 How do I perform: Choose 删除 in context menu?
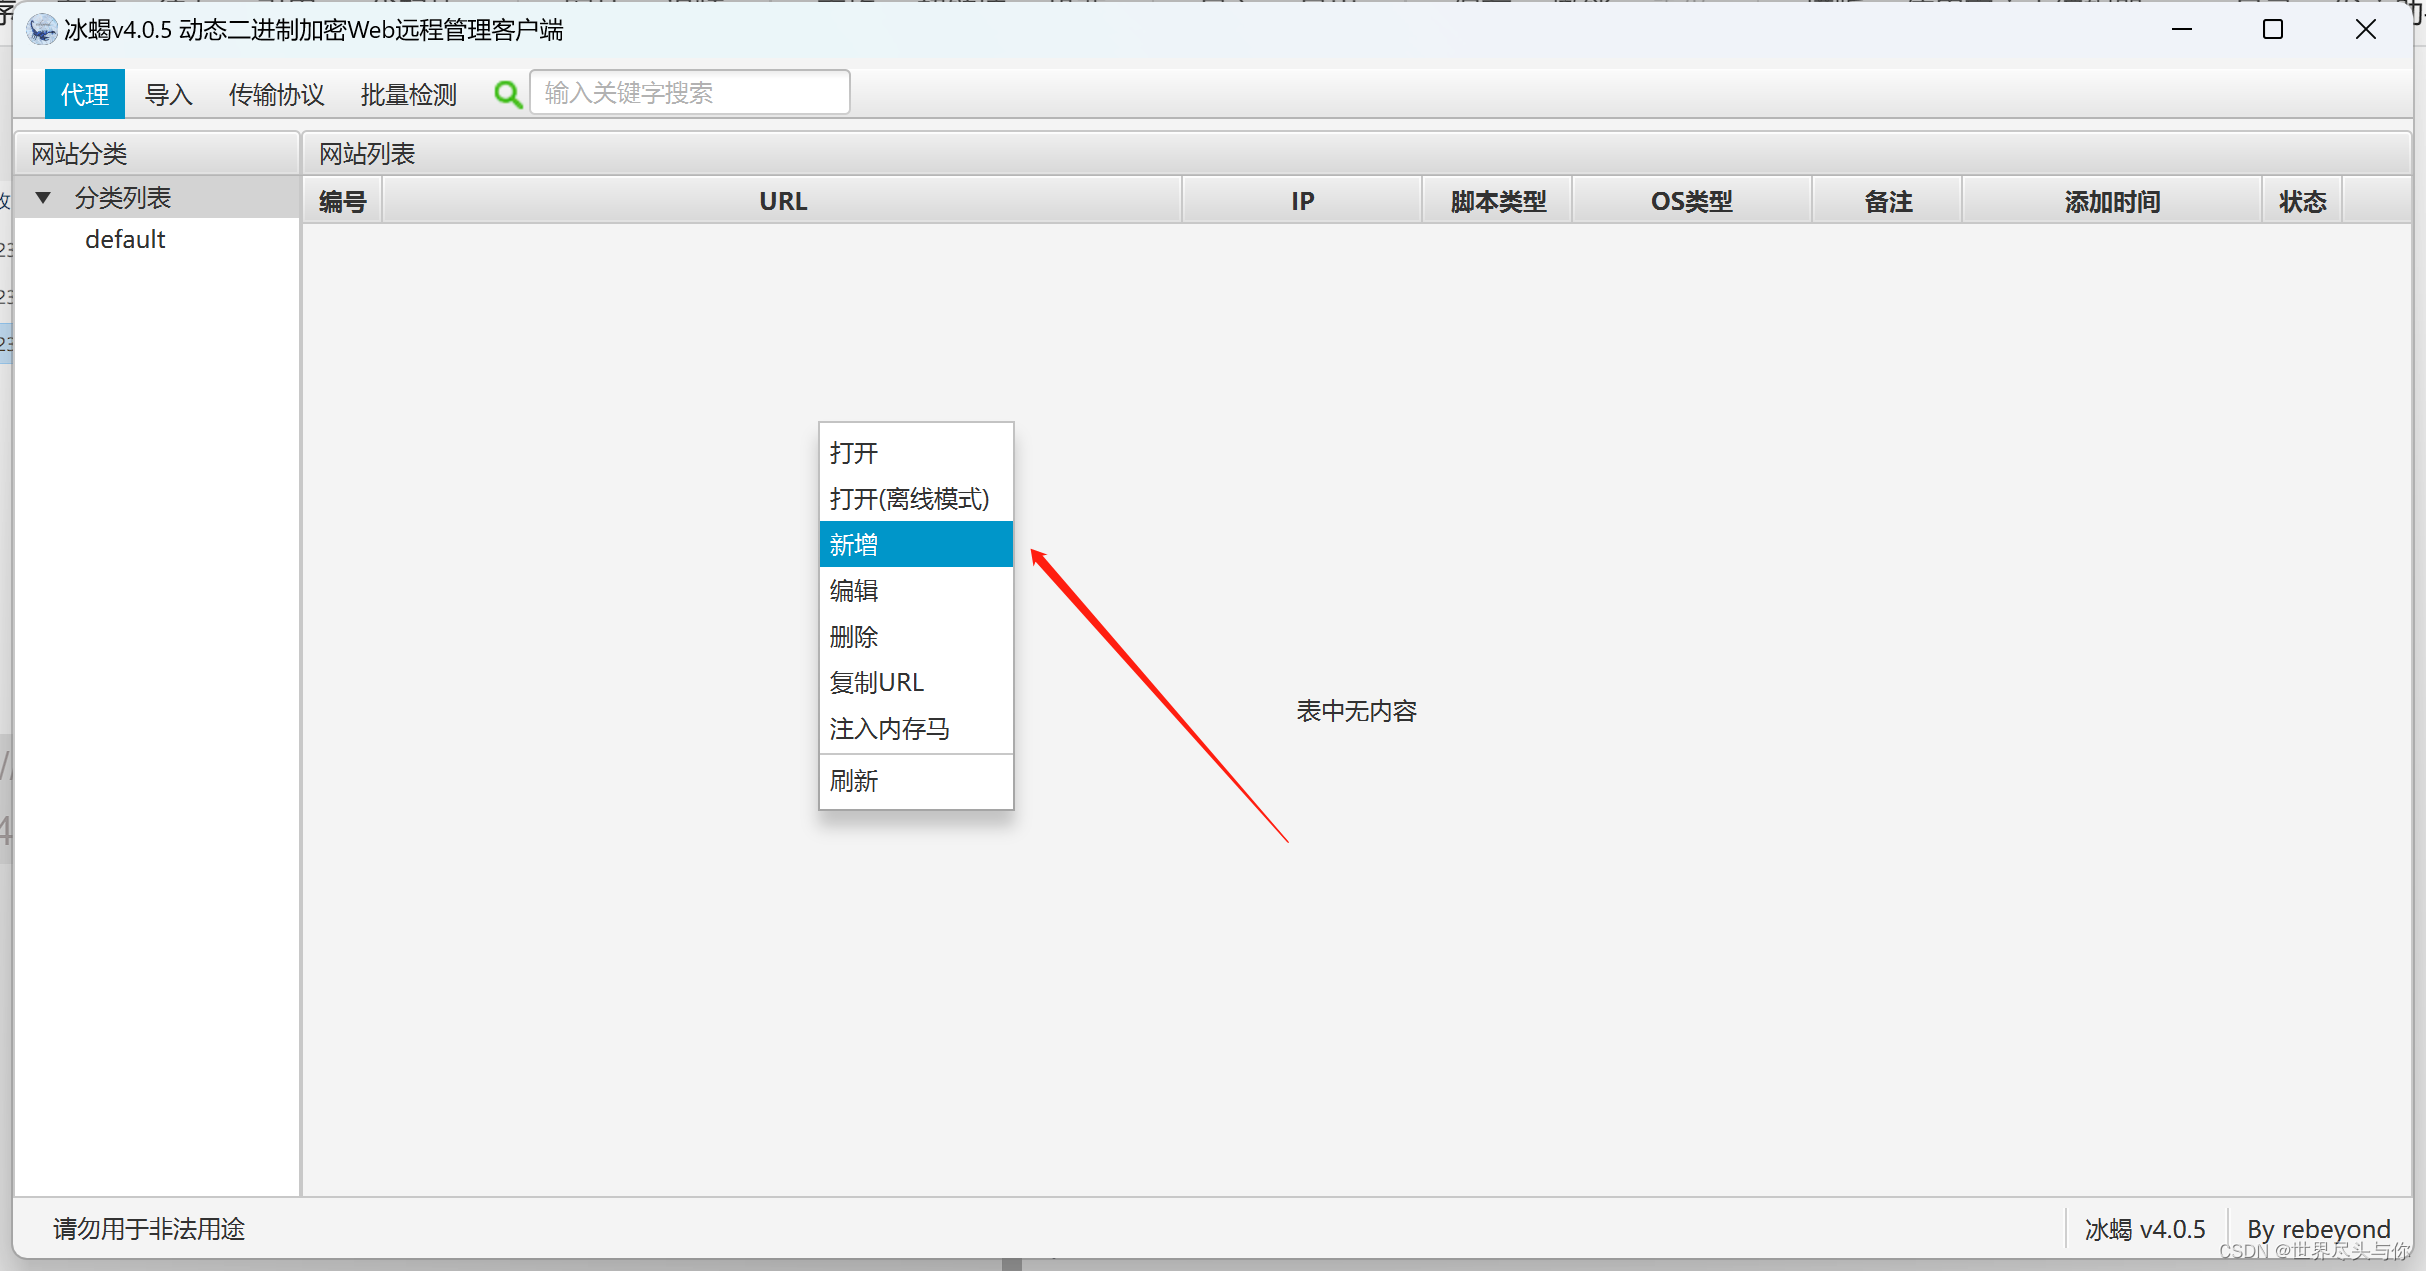[916, 637]
